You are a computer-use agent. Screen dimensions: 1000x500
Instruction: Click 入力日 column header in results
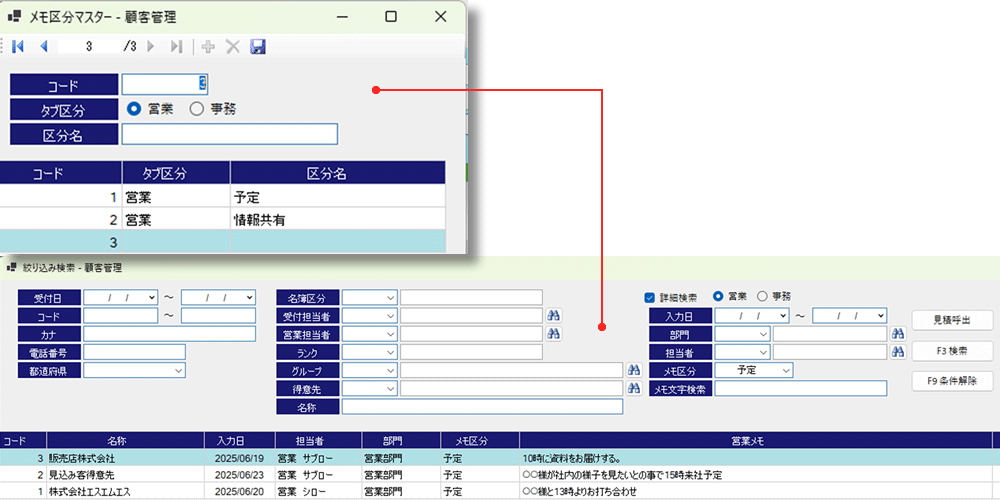click(240, 441)
